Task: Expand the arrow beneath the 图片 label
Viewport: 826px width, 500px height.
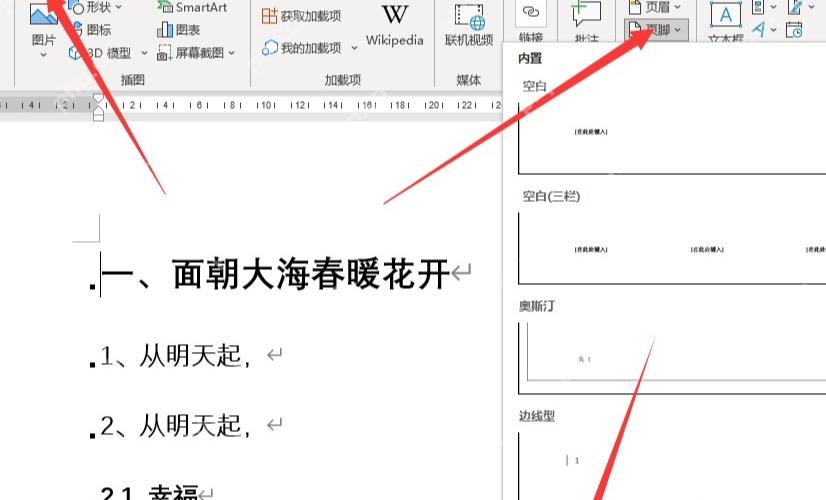Action: click(43, 55)
